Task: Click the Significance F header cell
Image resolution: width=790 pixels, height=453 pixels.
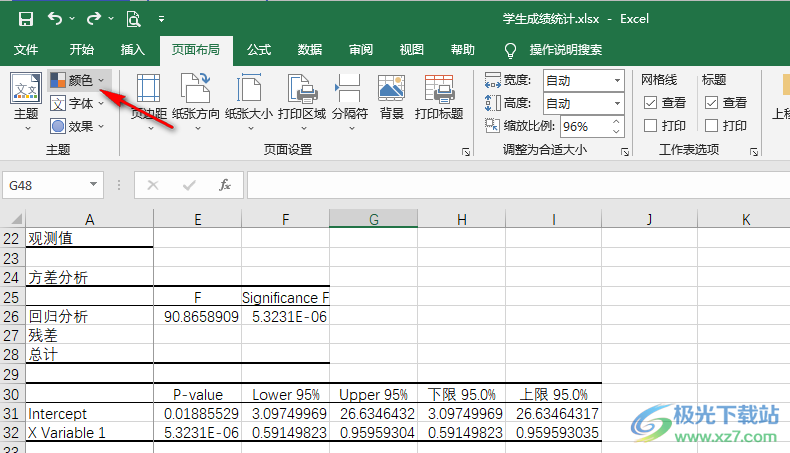Action: (x=286, y=297)
